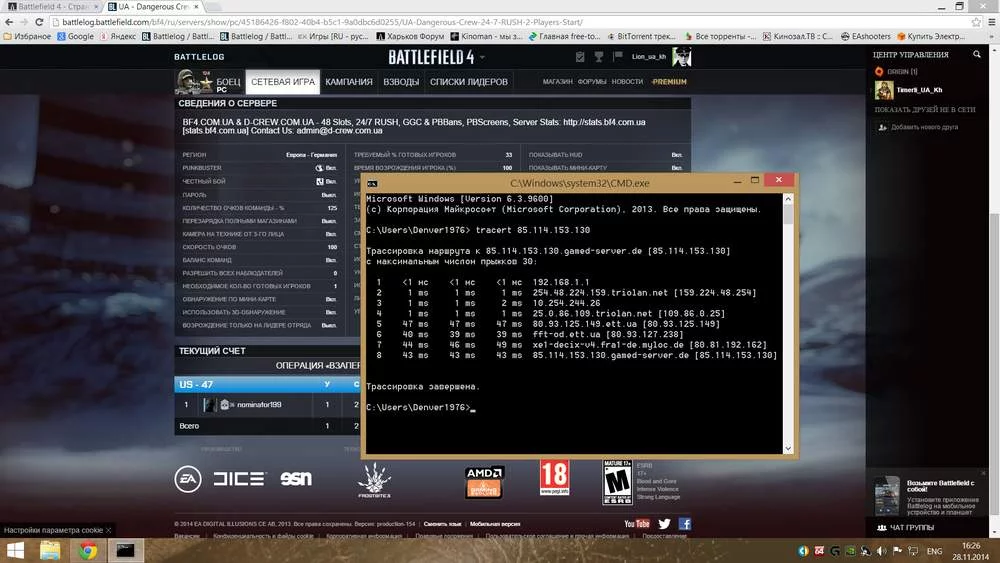Open the Battlelog assignments clipboard icon
This screenshot has width=1000, height=563.
tap(580, 57)
